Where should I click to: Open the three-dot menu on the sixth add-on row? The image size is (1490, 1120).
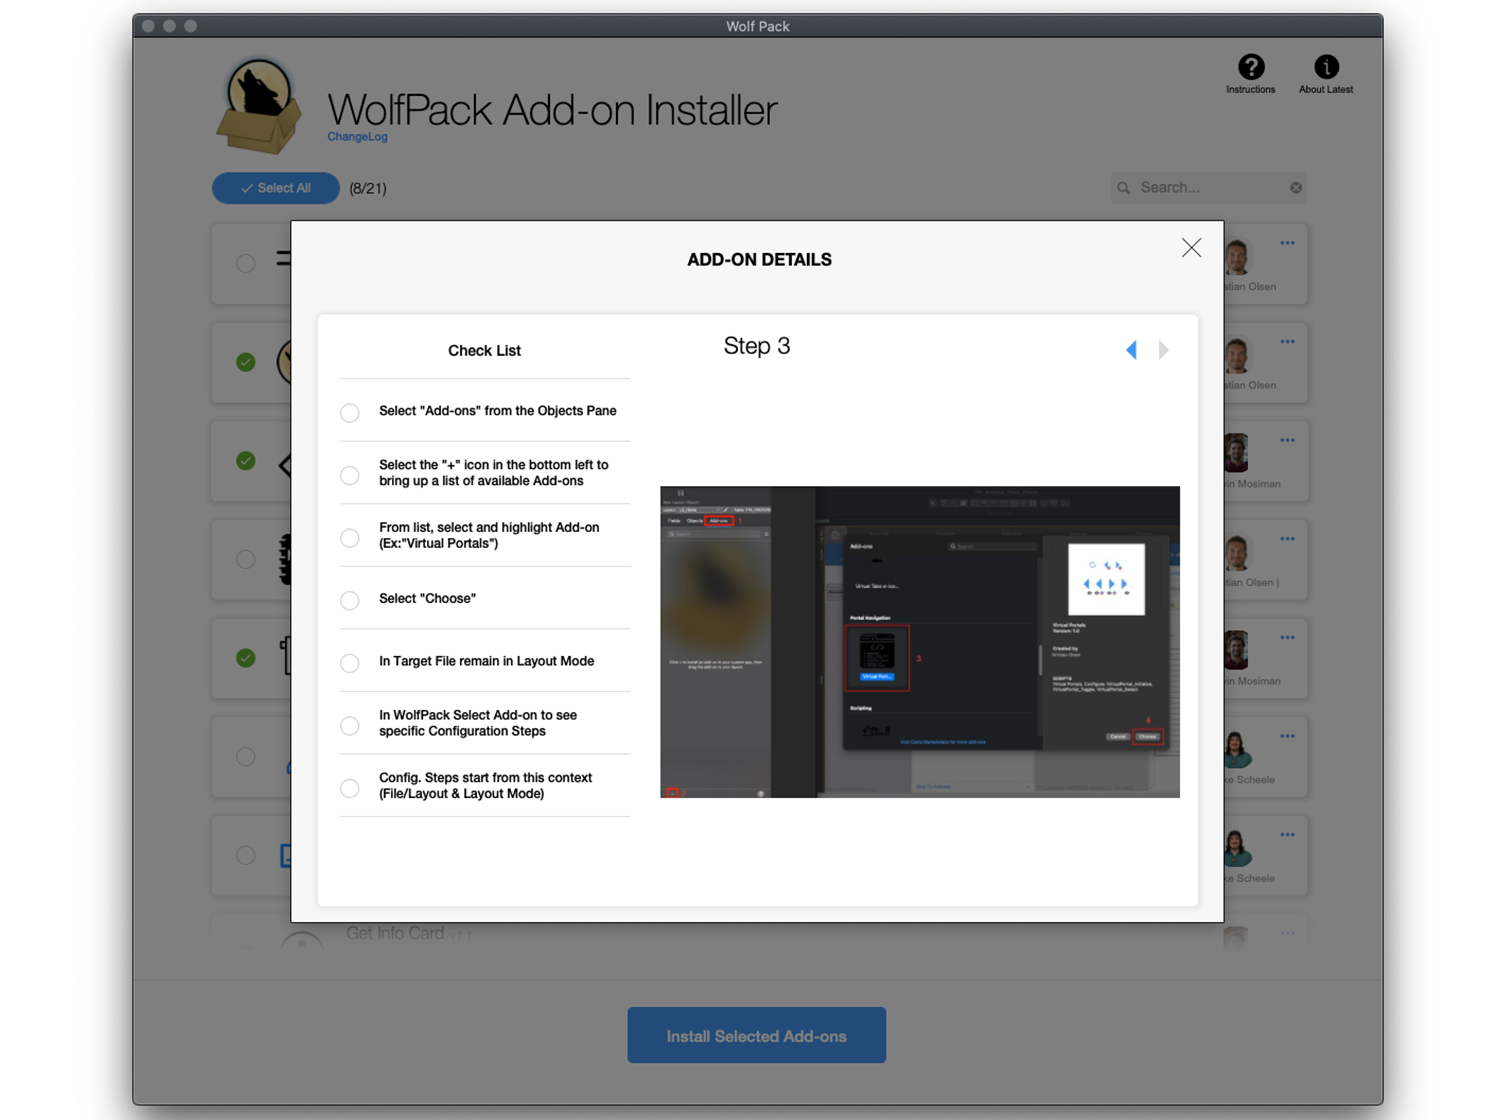[1287, 736]
